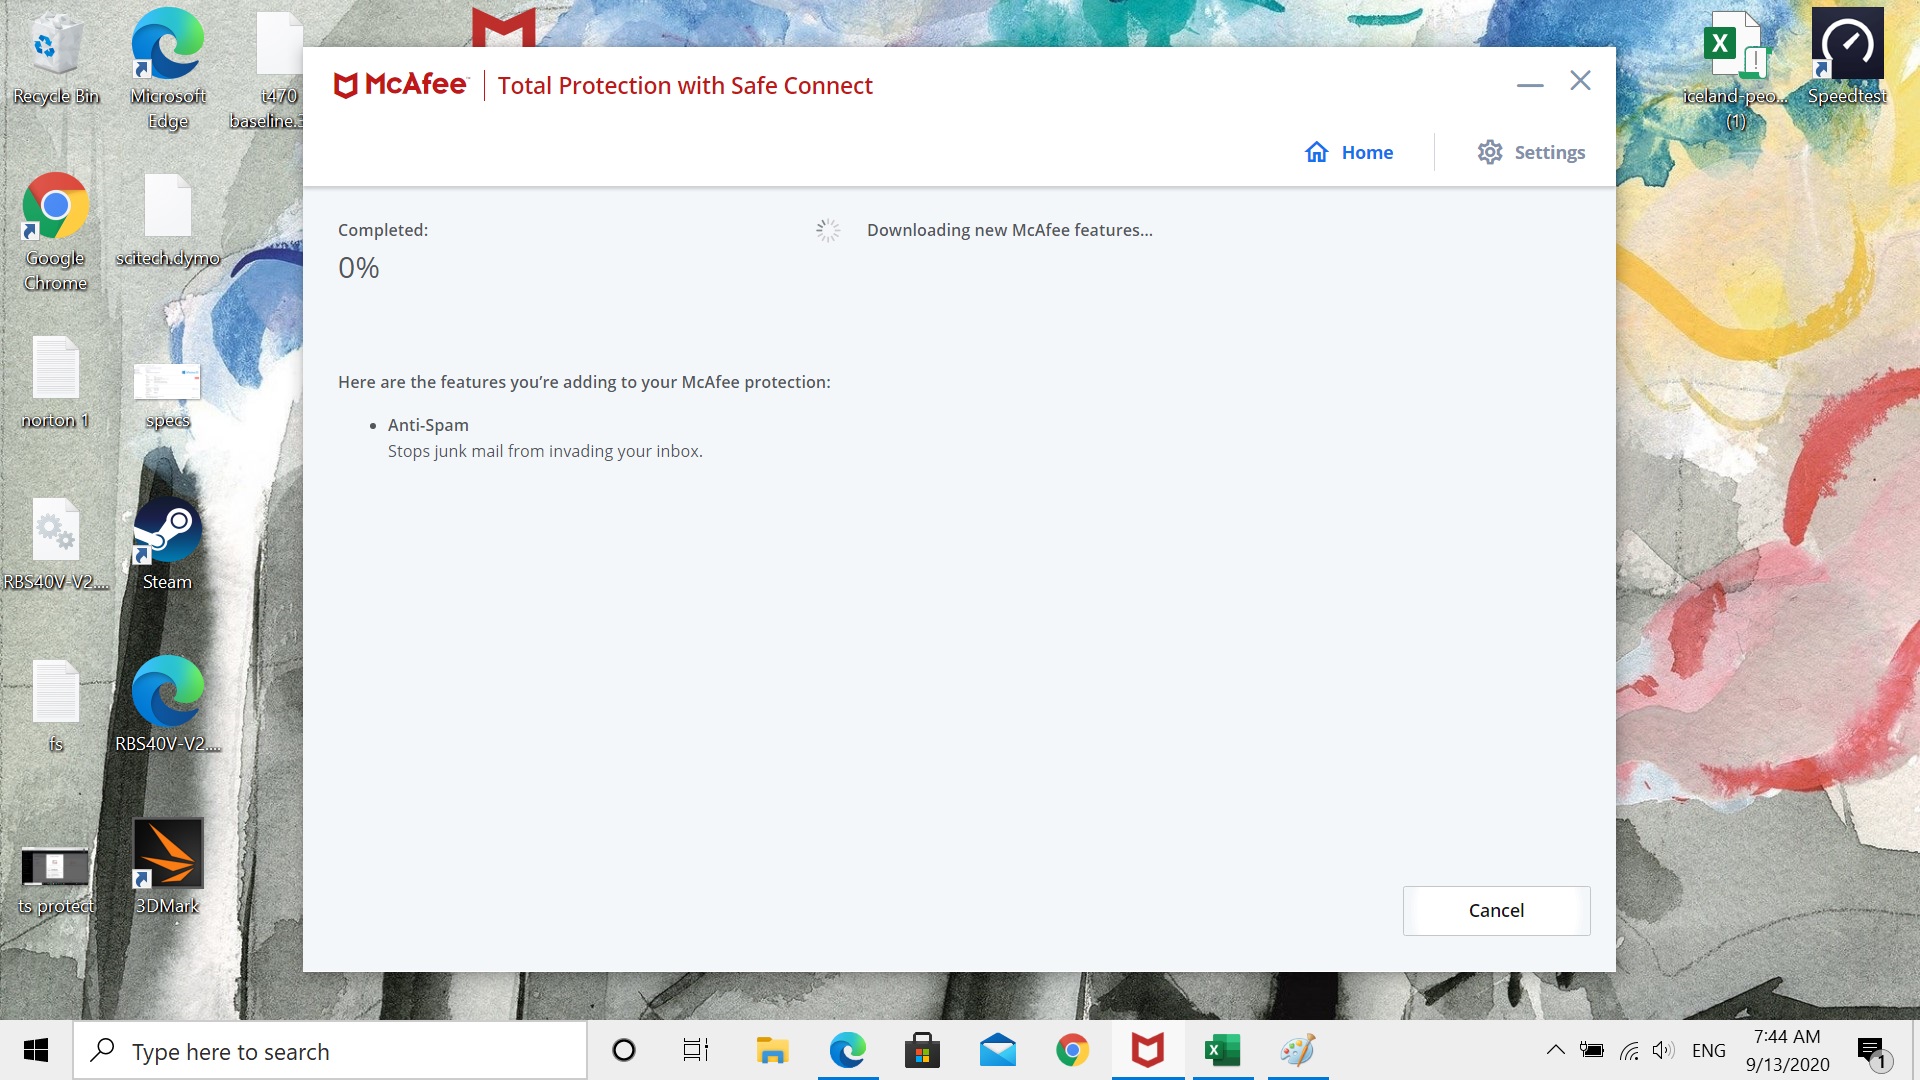Click the McAfee shield icon in taskbar
The width and height of the screenshot is (1920, 1080).
coord(1146,1050)
